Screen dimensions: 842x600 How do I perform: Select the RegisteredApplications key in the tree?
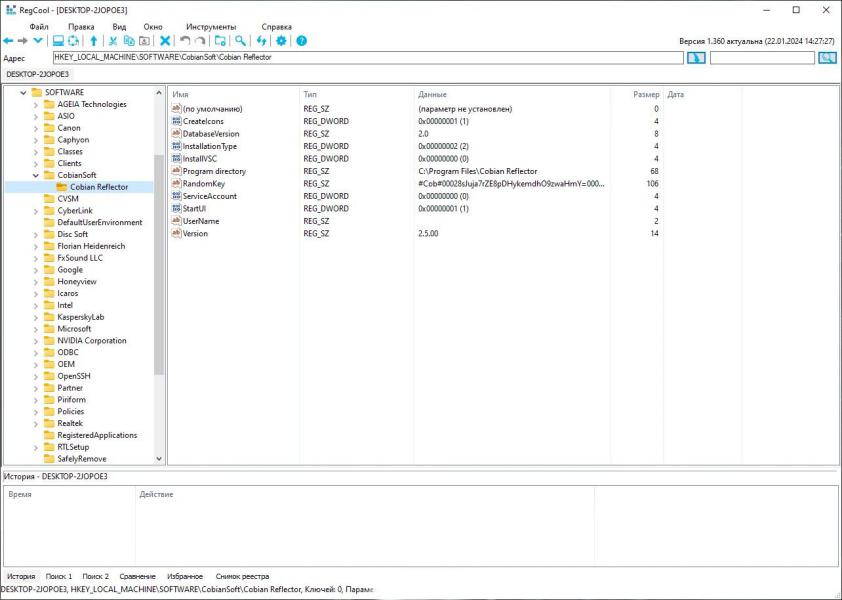pyautogui.click(x=97, y=435)
